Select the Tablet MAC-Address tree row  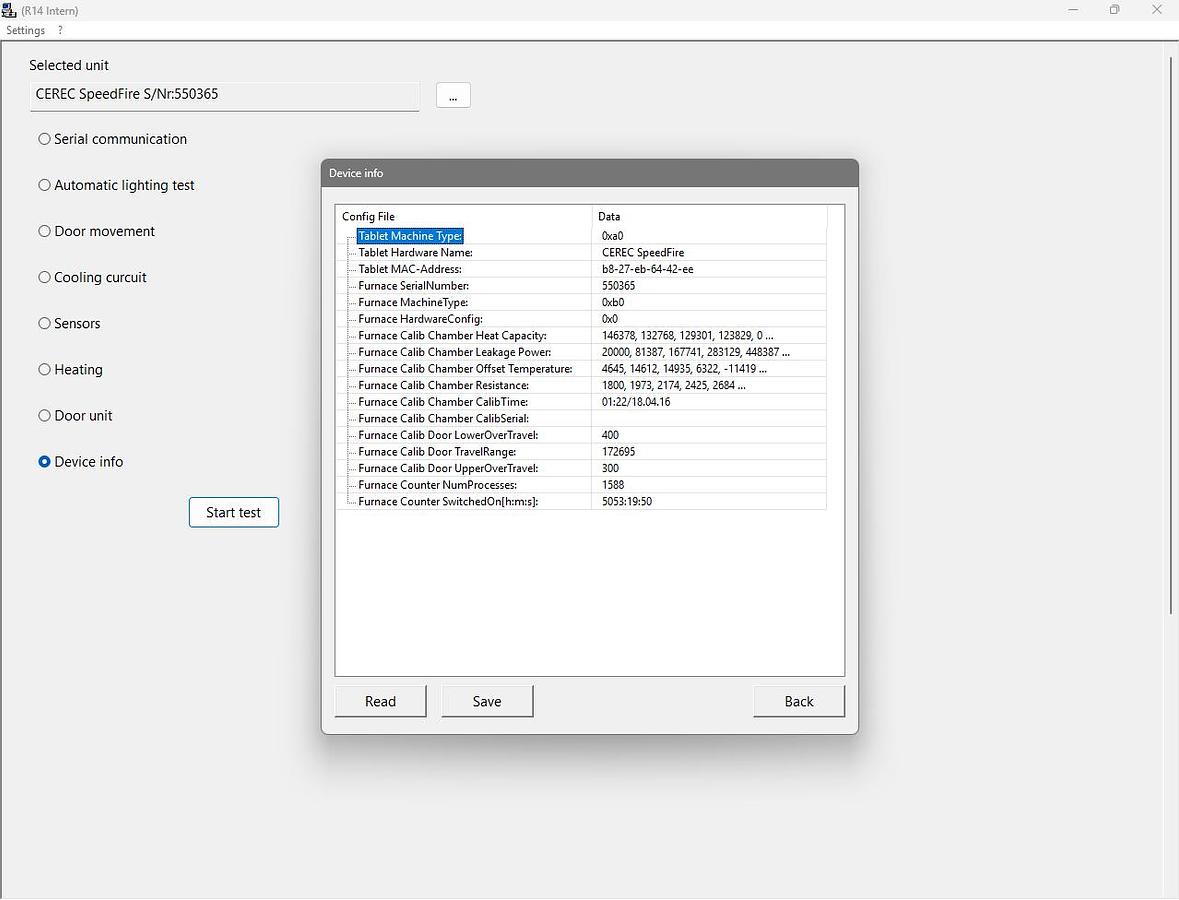tap(410, 269)
